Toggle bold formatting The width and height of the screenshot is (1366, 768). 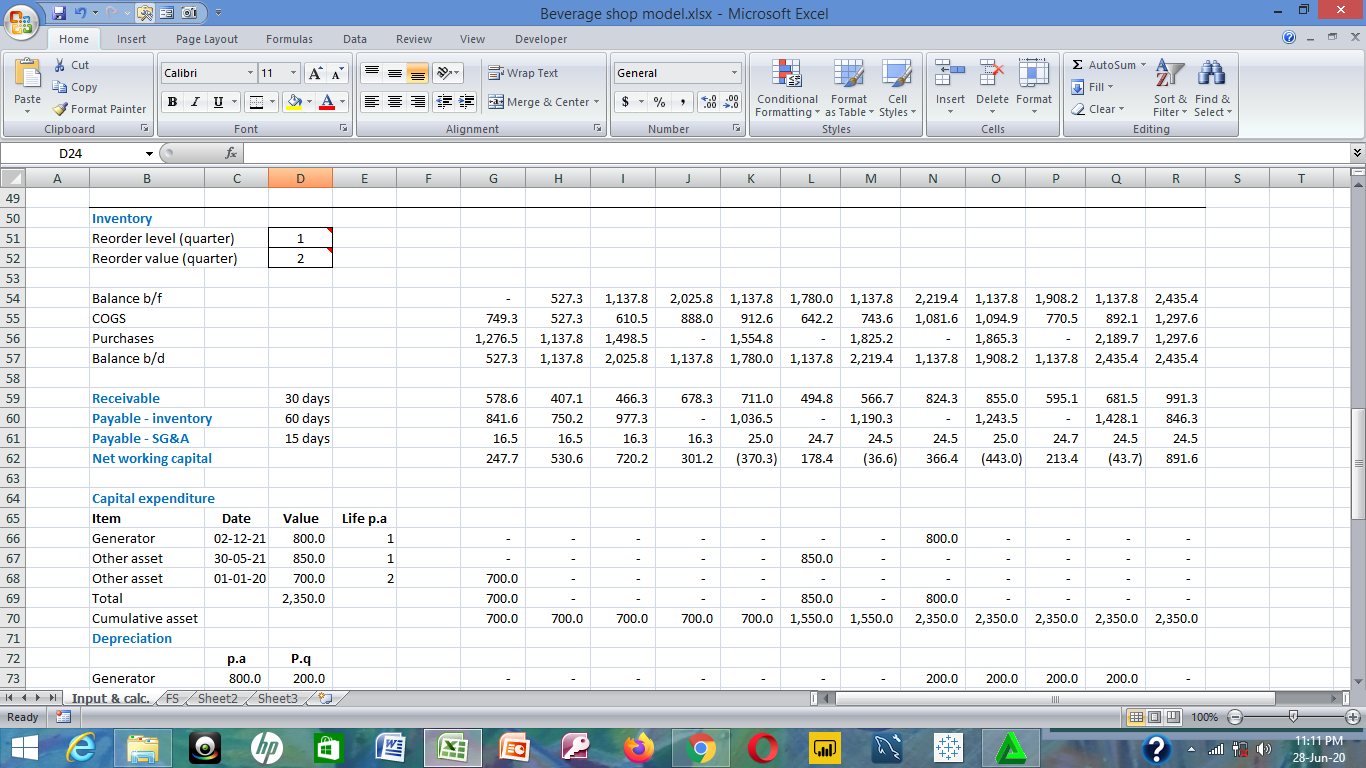coord(171,102)
